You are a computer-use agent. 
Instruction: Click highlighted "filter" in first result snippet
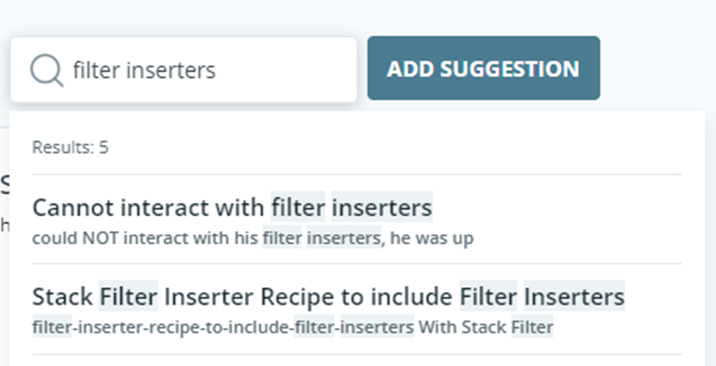(x=282, y=238)
